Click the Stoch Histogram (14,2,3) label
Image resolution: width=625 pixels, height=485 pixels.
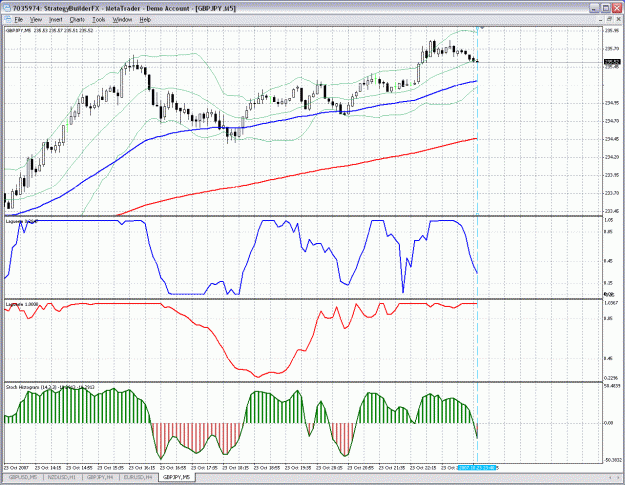[x=50, y=387]
